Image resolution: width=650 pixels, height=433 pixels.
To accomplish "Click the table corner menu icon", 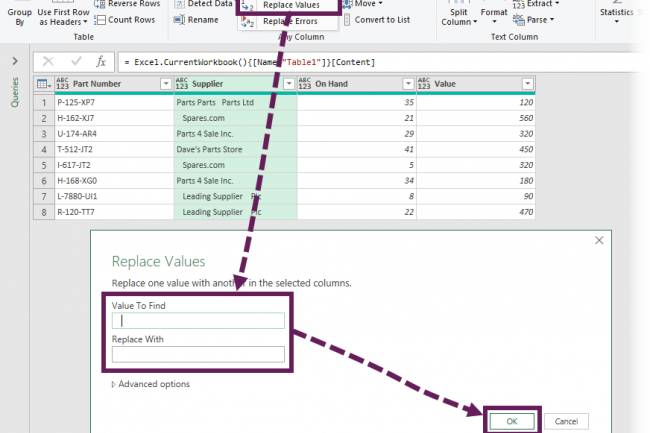I will (44, 84).
